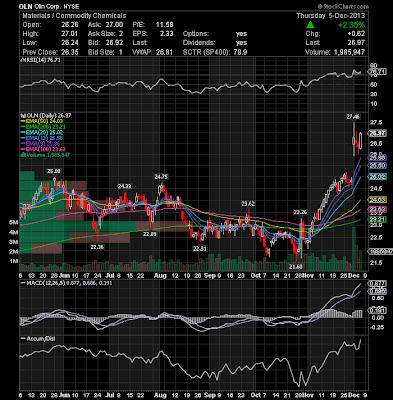This screenshot has width=393, height=400.
Task: Click the Aug label on date axis
Action: (x=160, y=276)
